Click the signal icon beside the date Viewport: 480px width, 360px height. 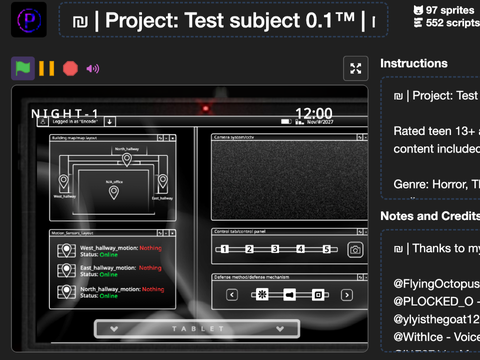(299, 122)
